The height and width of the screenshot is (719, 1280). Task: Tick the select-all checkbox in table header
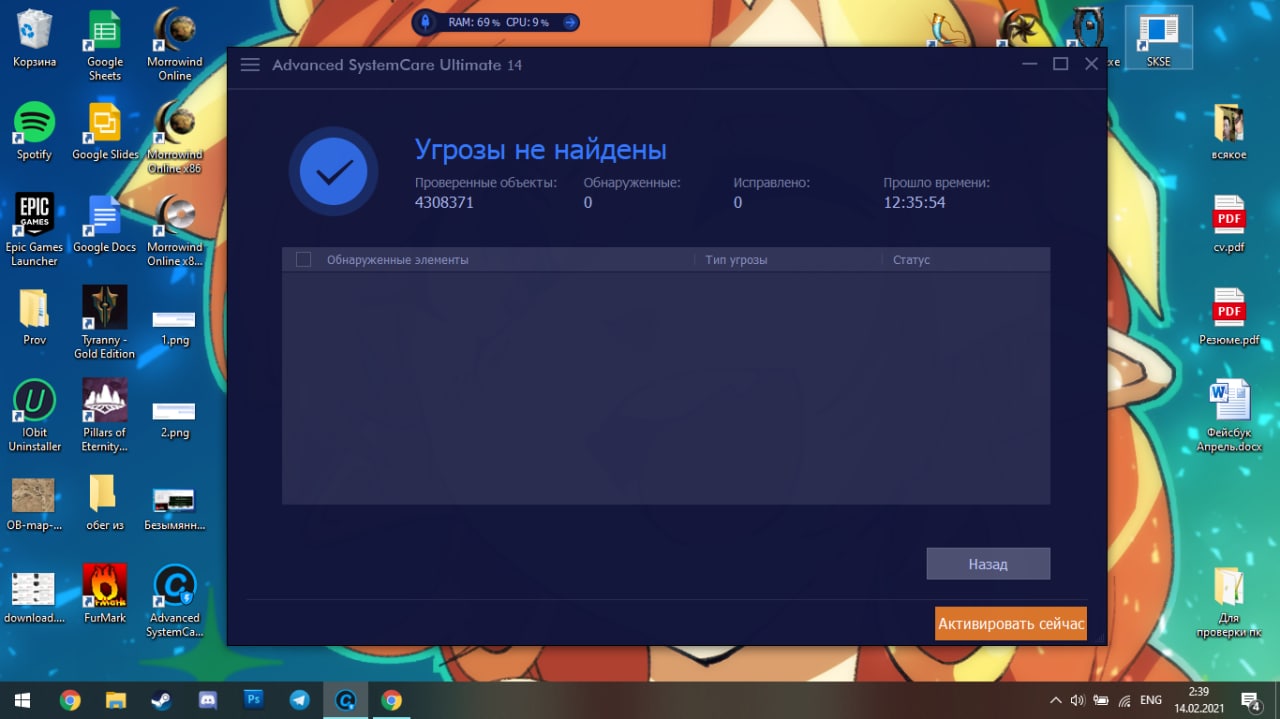point(304,260)
